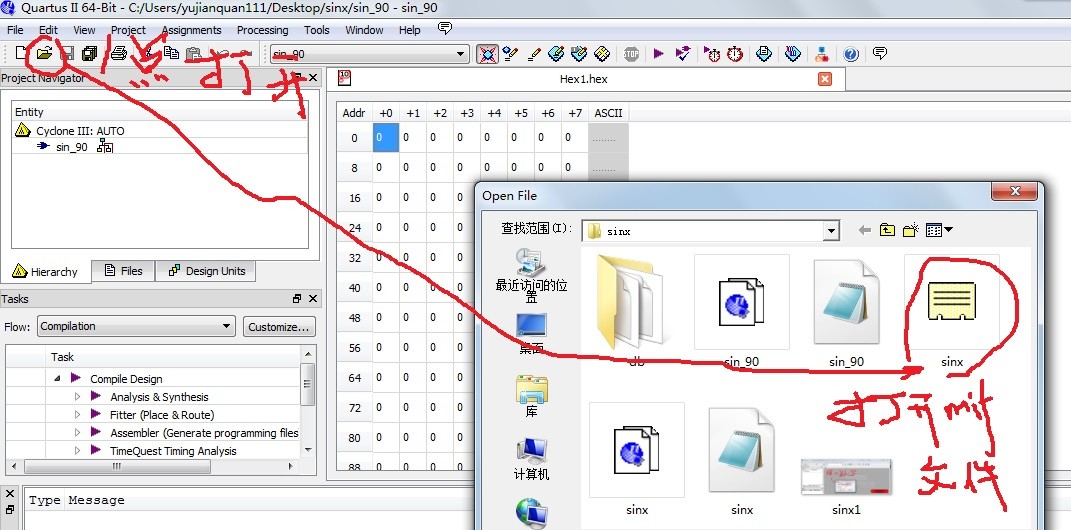Switch to the Files tab

click(123, 271)
